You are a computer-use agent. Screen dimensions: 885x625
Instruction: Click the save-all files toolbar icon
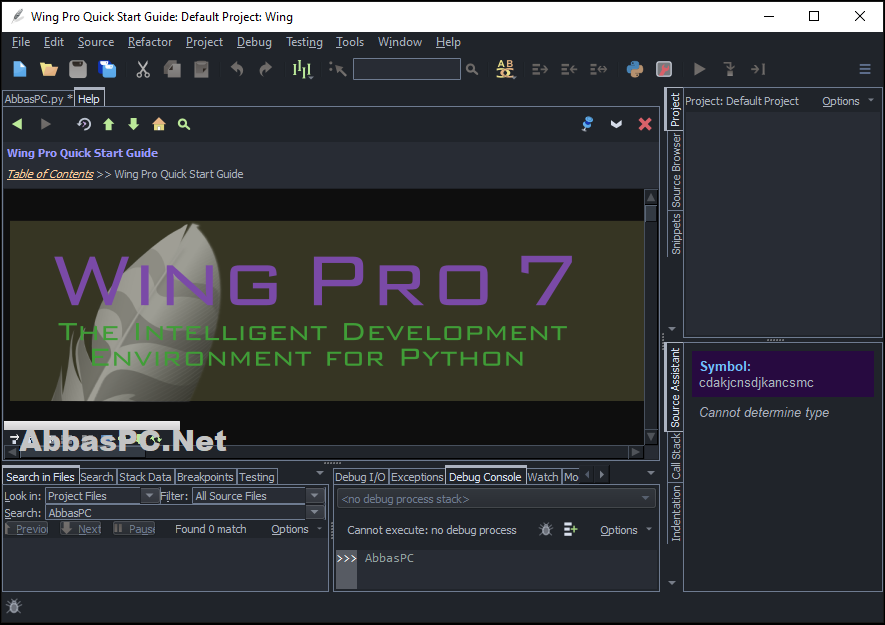tap(107, 69)
